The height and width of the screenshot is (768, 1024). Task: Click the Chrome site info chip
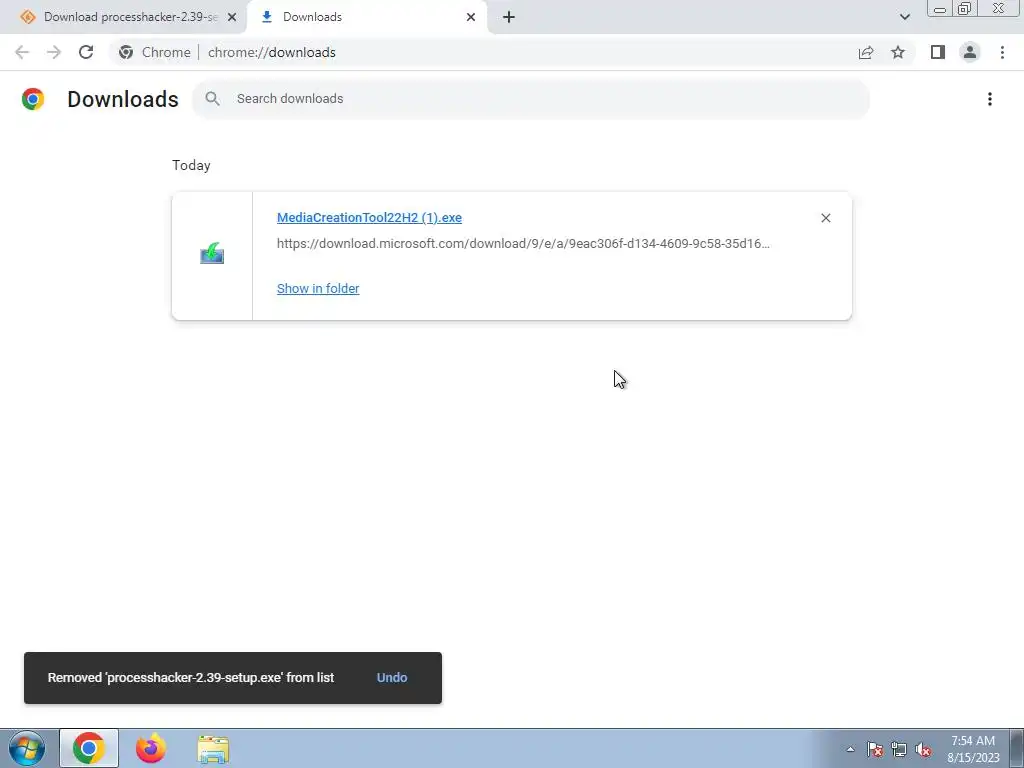155,52
